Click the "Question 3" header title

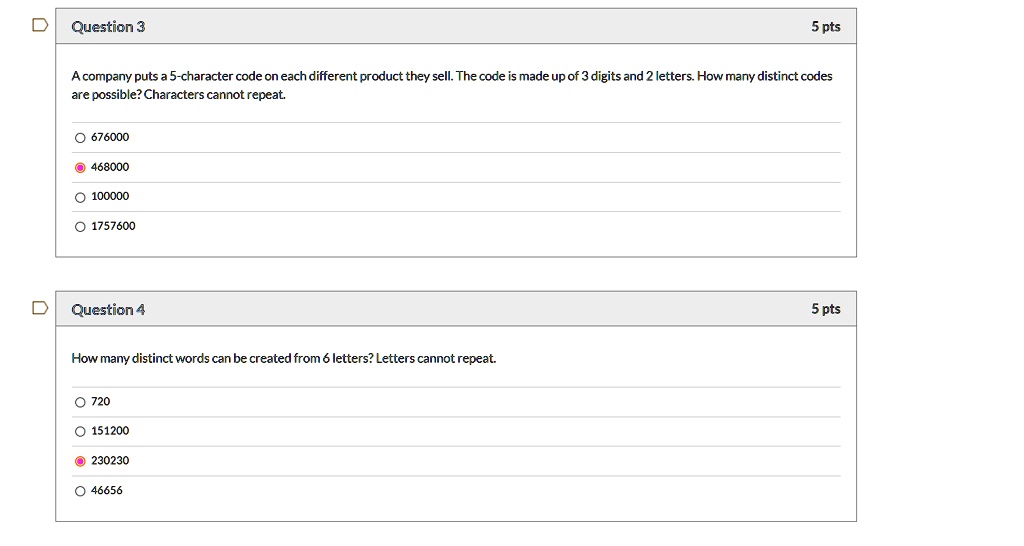(x=108, y=27)
